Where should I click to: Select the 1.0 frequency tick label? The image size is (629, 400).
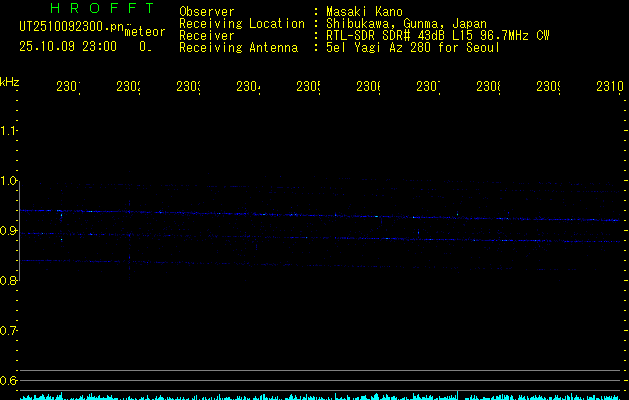(9, 181)
